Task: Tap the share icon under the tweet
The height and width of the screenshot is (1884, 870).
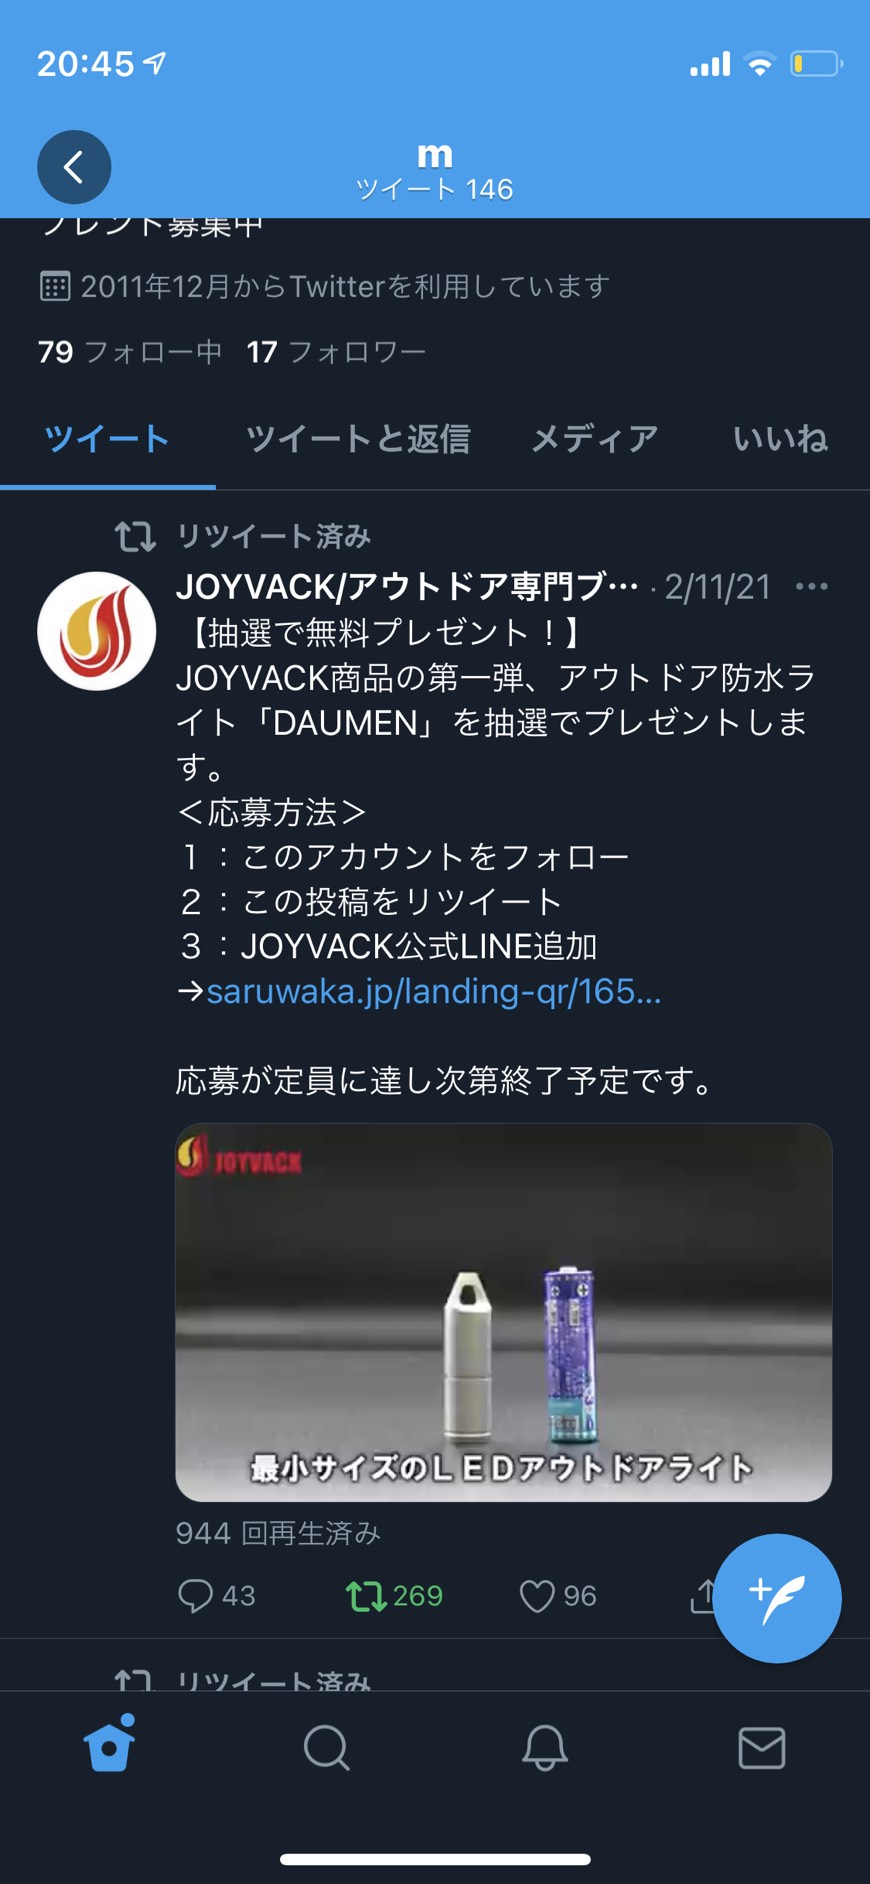Action: pos(703,1596)
